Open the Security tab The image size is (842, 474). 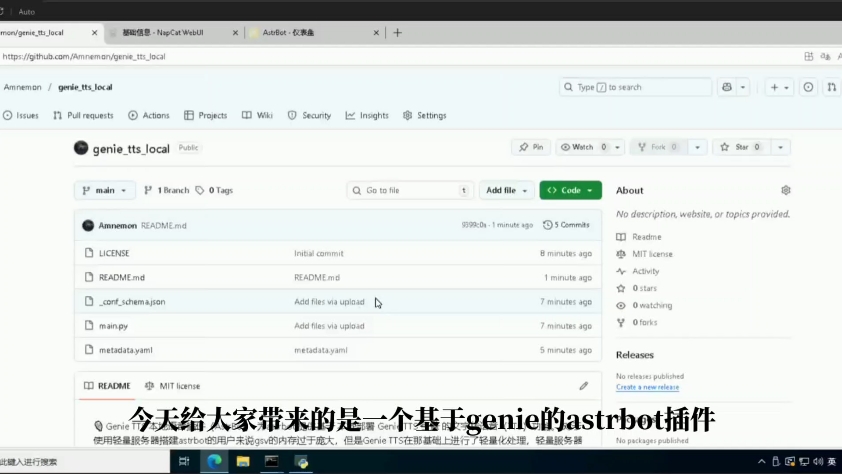click(309, 115)
